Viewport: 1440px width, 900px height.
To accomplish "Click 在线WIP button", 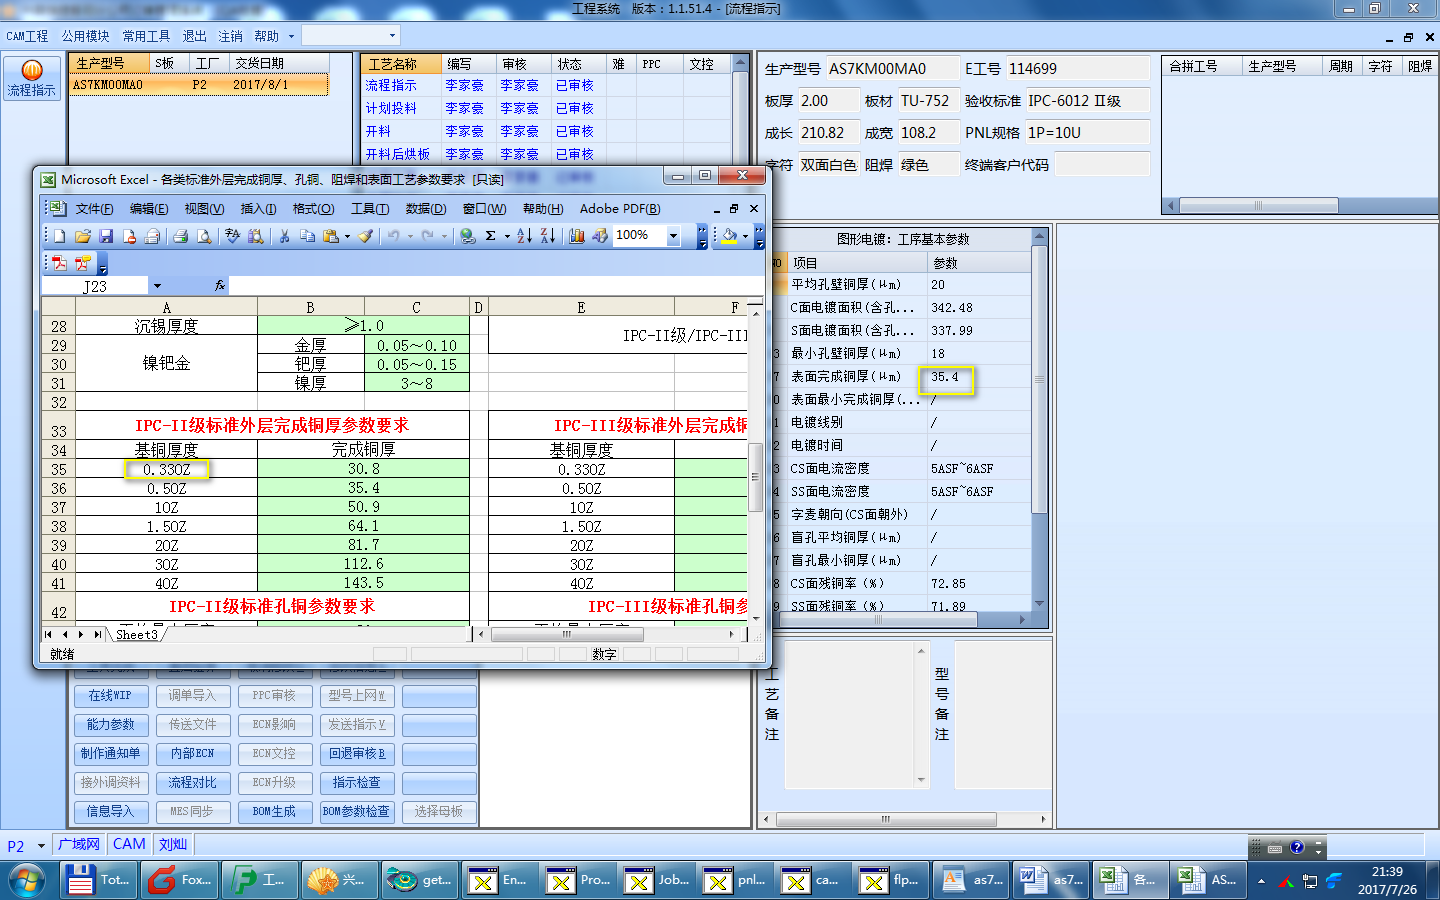I will [x=111, y=695].
